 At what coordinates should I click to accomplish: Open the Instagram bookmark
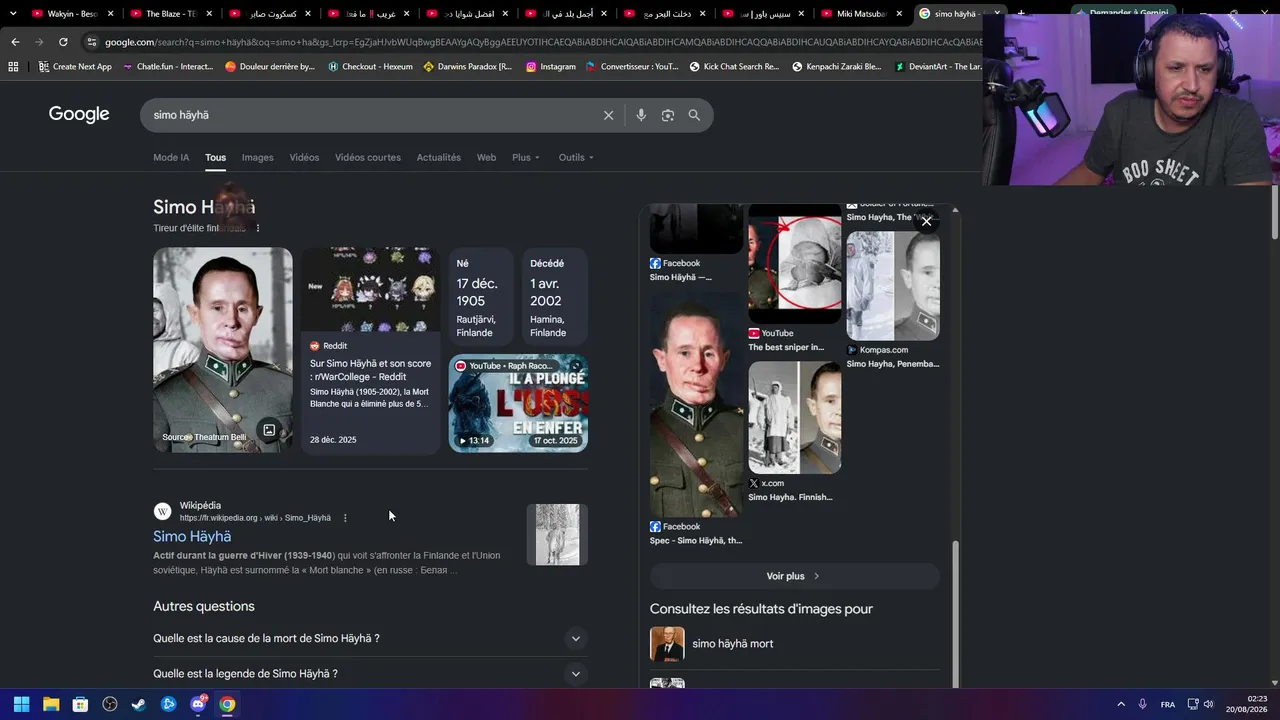551,67
